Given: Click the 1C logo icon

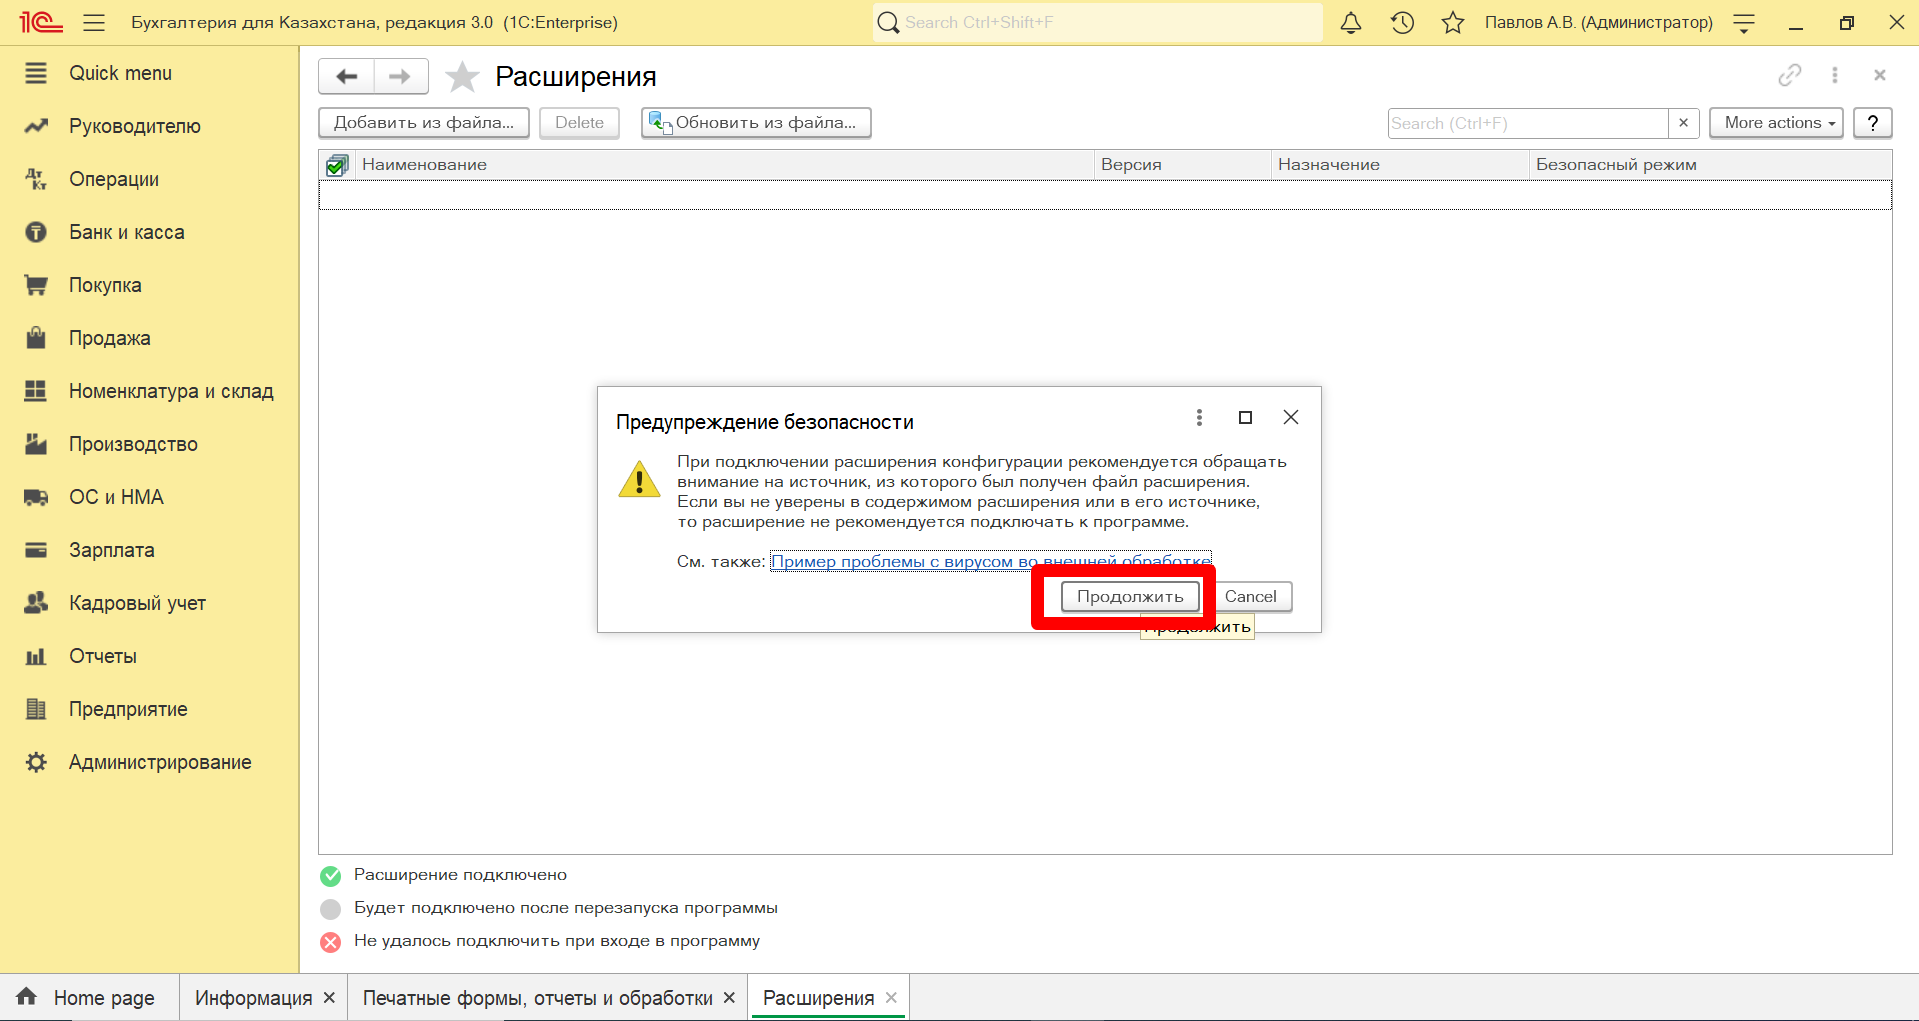Looking at the screenshot, I should [x=41, y=22].
